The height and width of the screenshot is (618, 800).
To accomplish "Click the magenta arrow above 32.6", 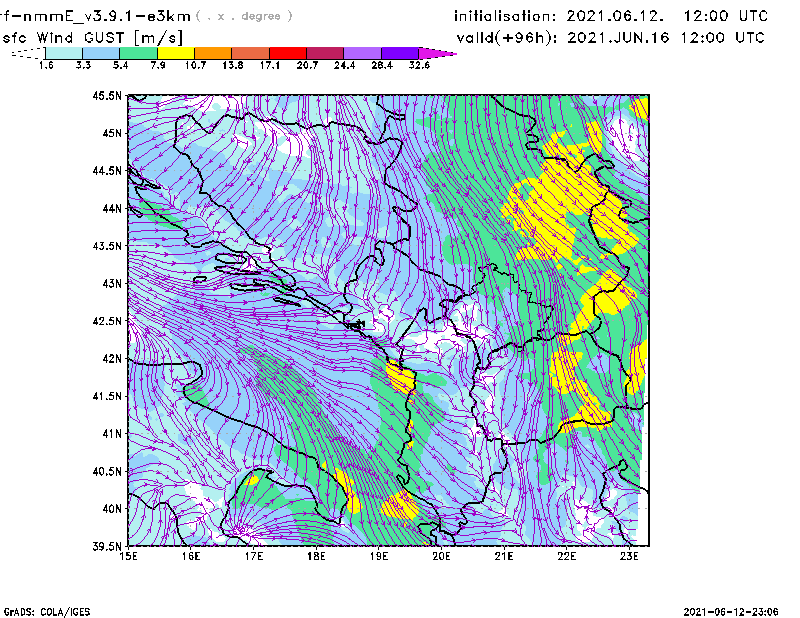I will (437, 53).
